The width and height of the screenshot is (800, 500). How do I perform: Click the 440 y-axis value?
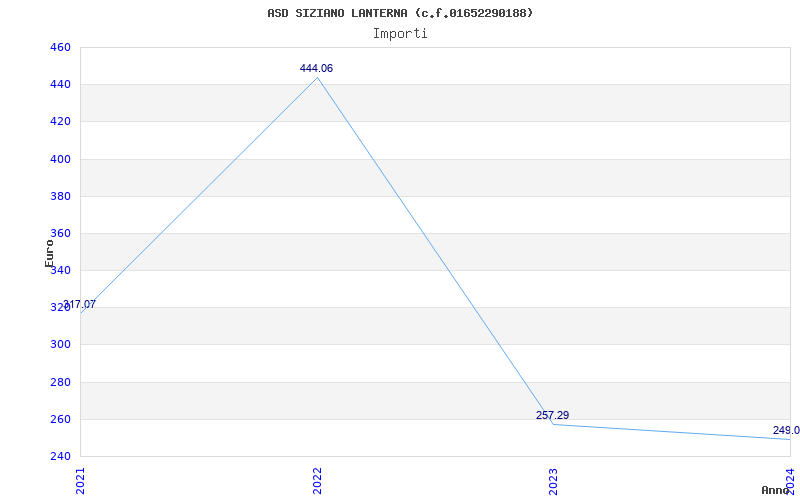pyautogui.click(x=60, y=85)
